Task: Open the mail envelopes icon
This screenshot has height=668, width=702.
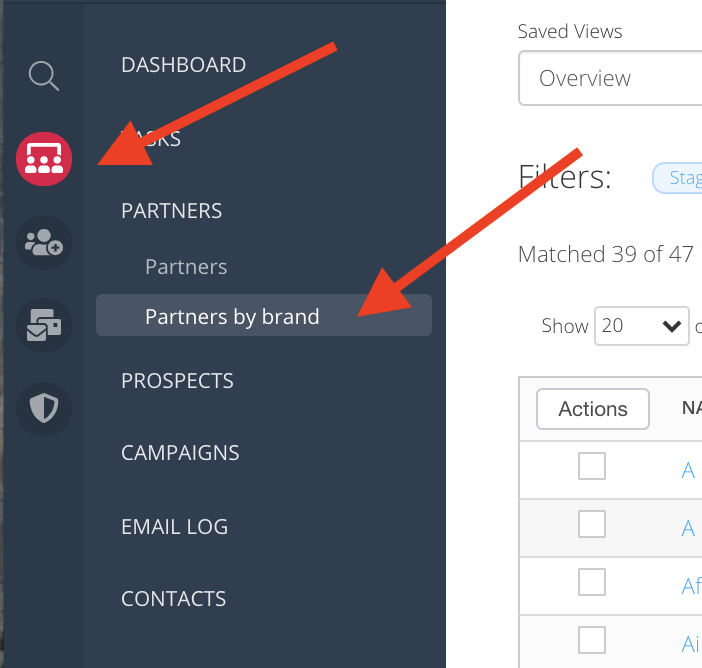Action: click(x=44, y=326)
